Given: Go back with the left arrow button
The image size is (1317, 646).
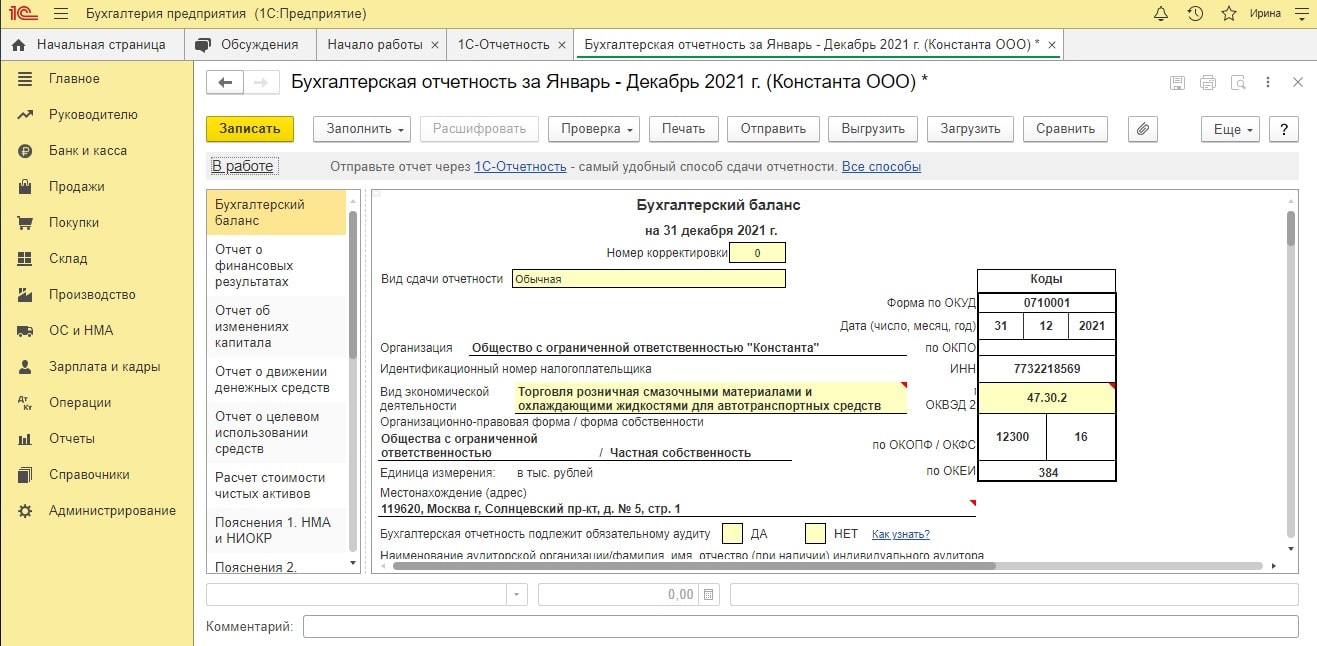Looking at the screenshot, I should [225, 83].
